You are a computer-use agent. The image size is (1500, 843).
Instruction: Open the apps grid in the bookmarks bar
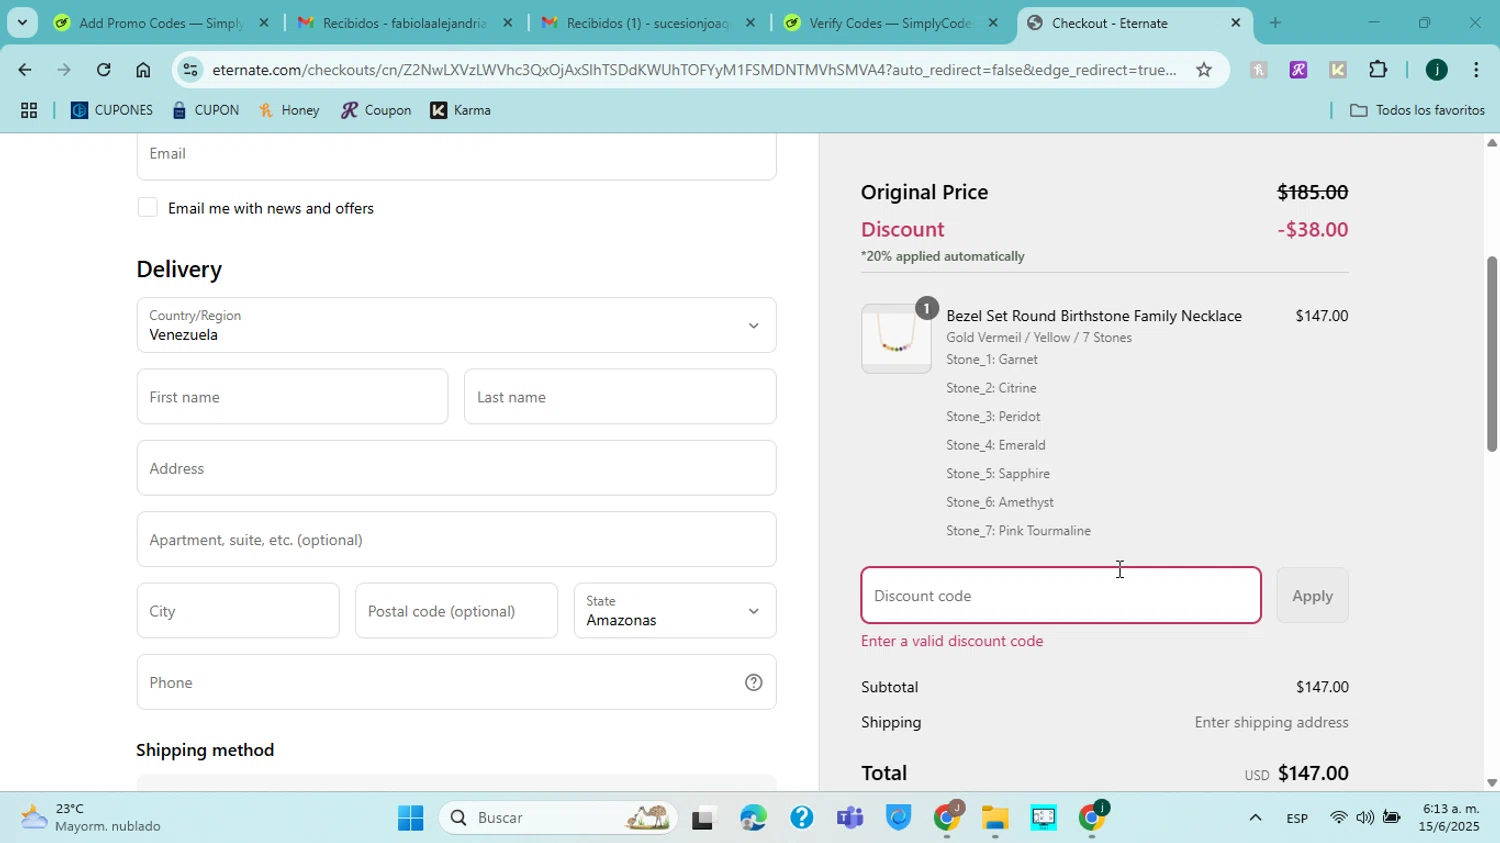tap(29, 111)
